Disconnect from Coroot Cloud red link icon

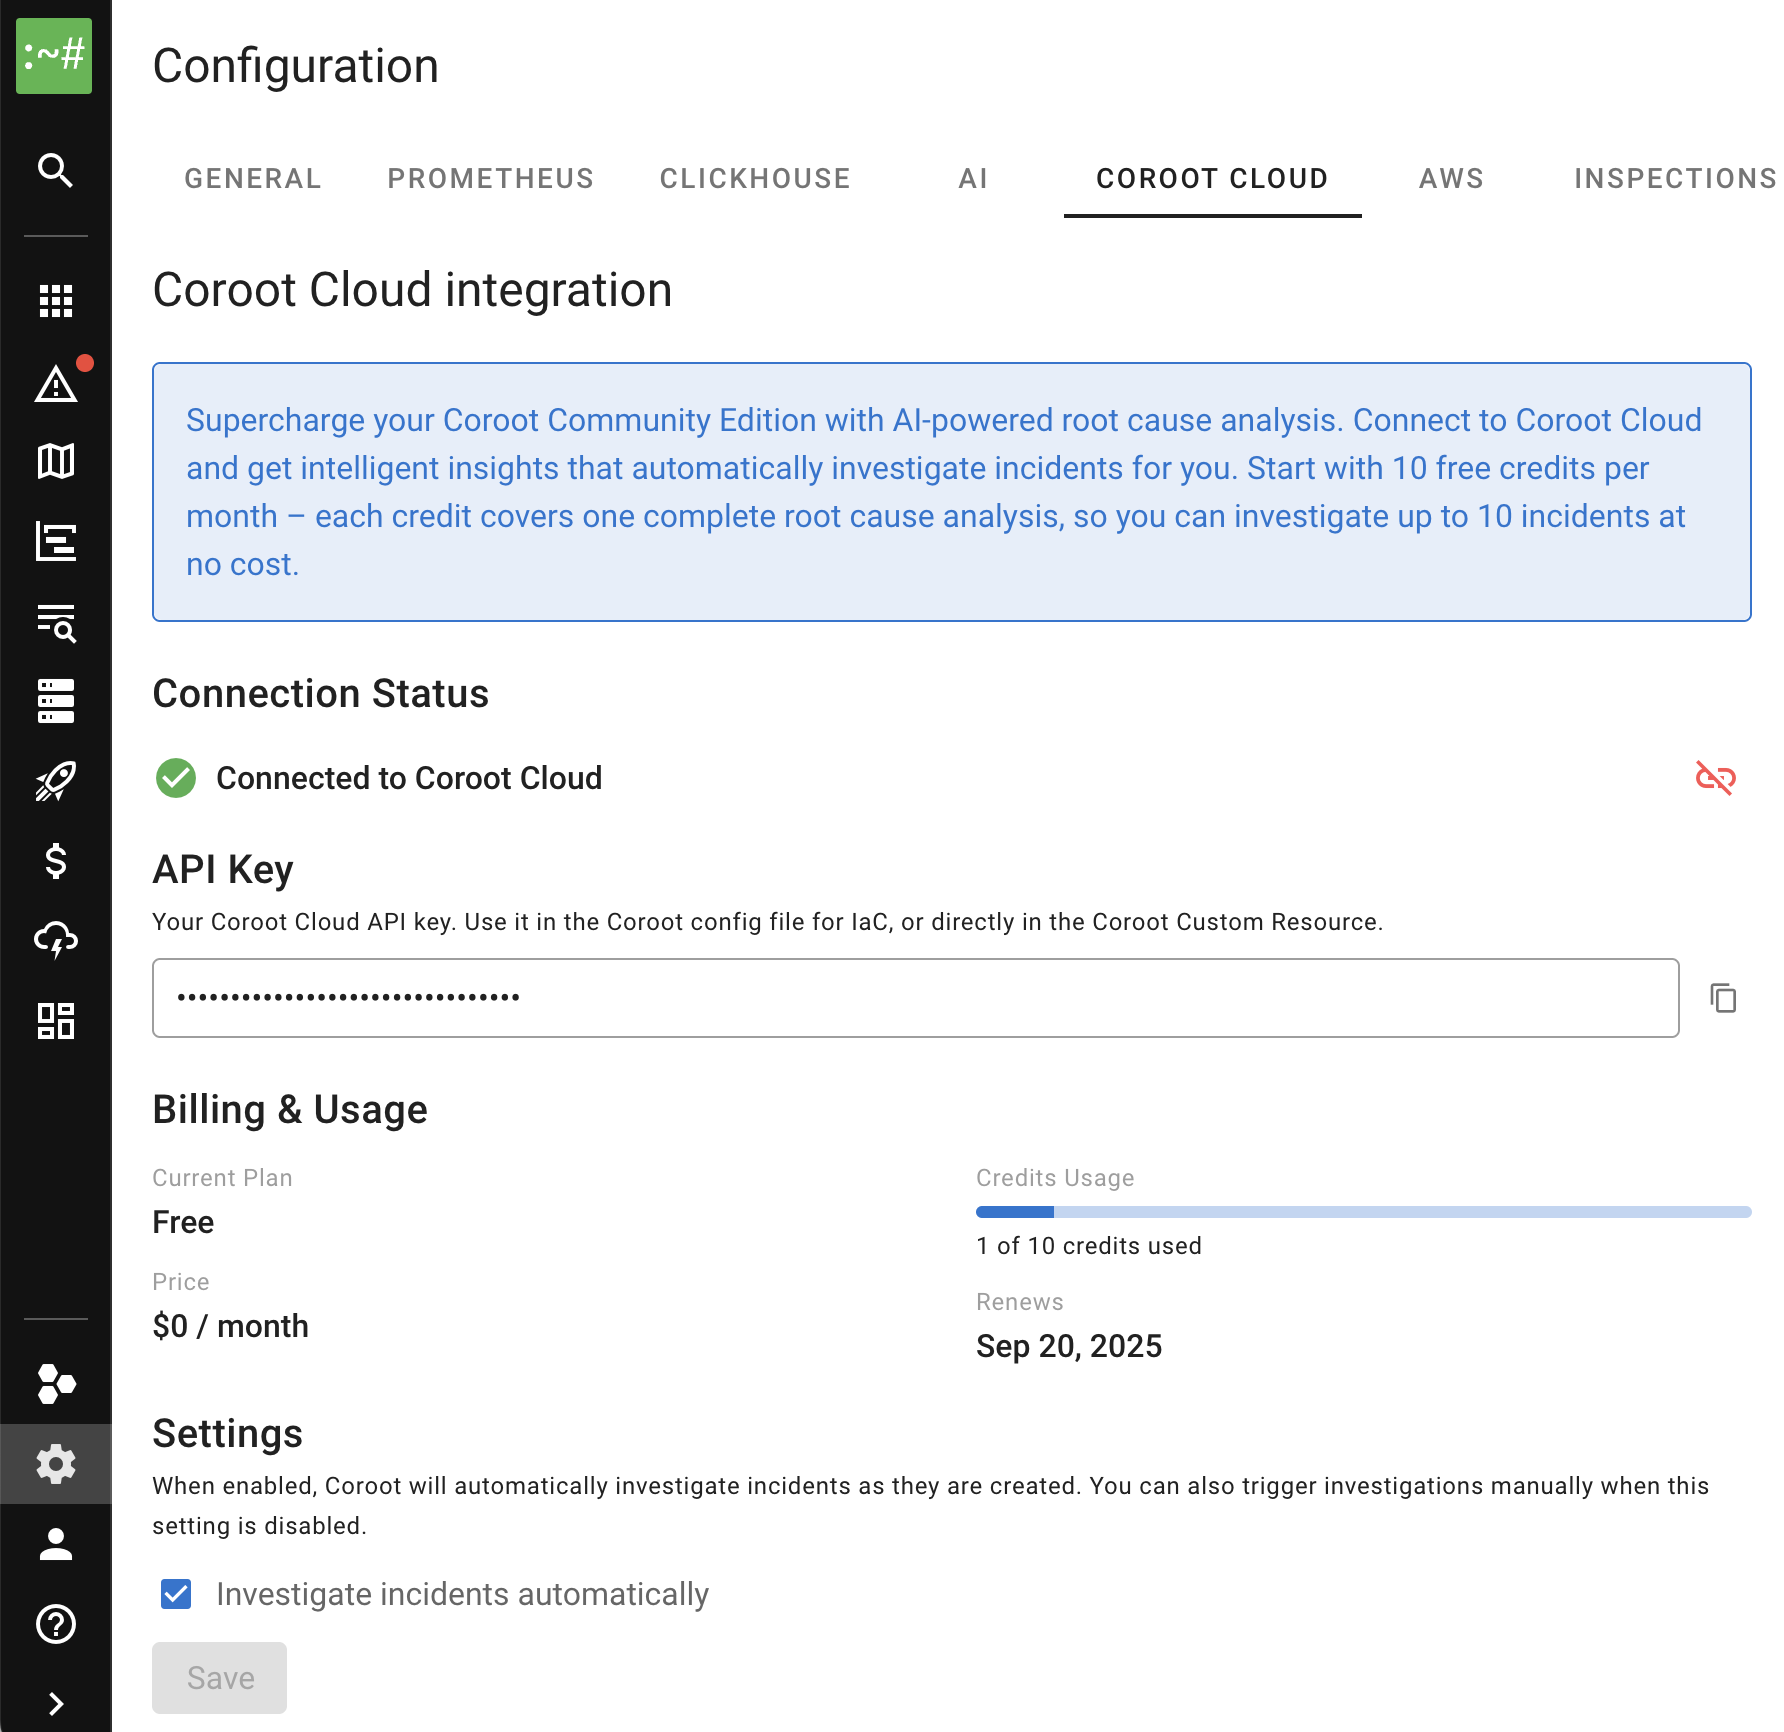(1716, 778)
